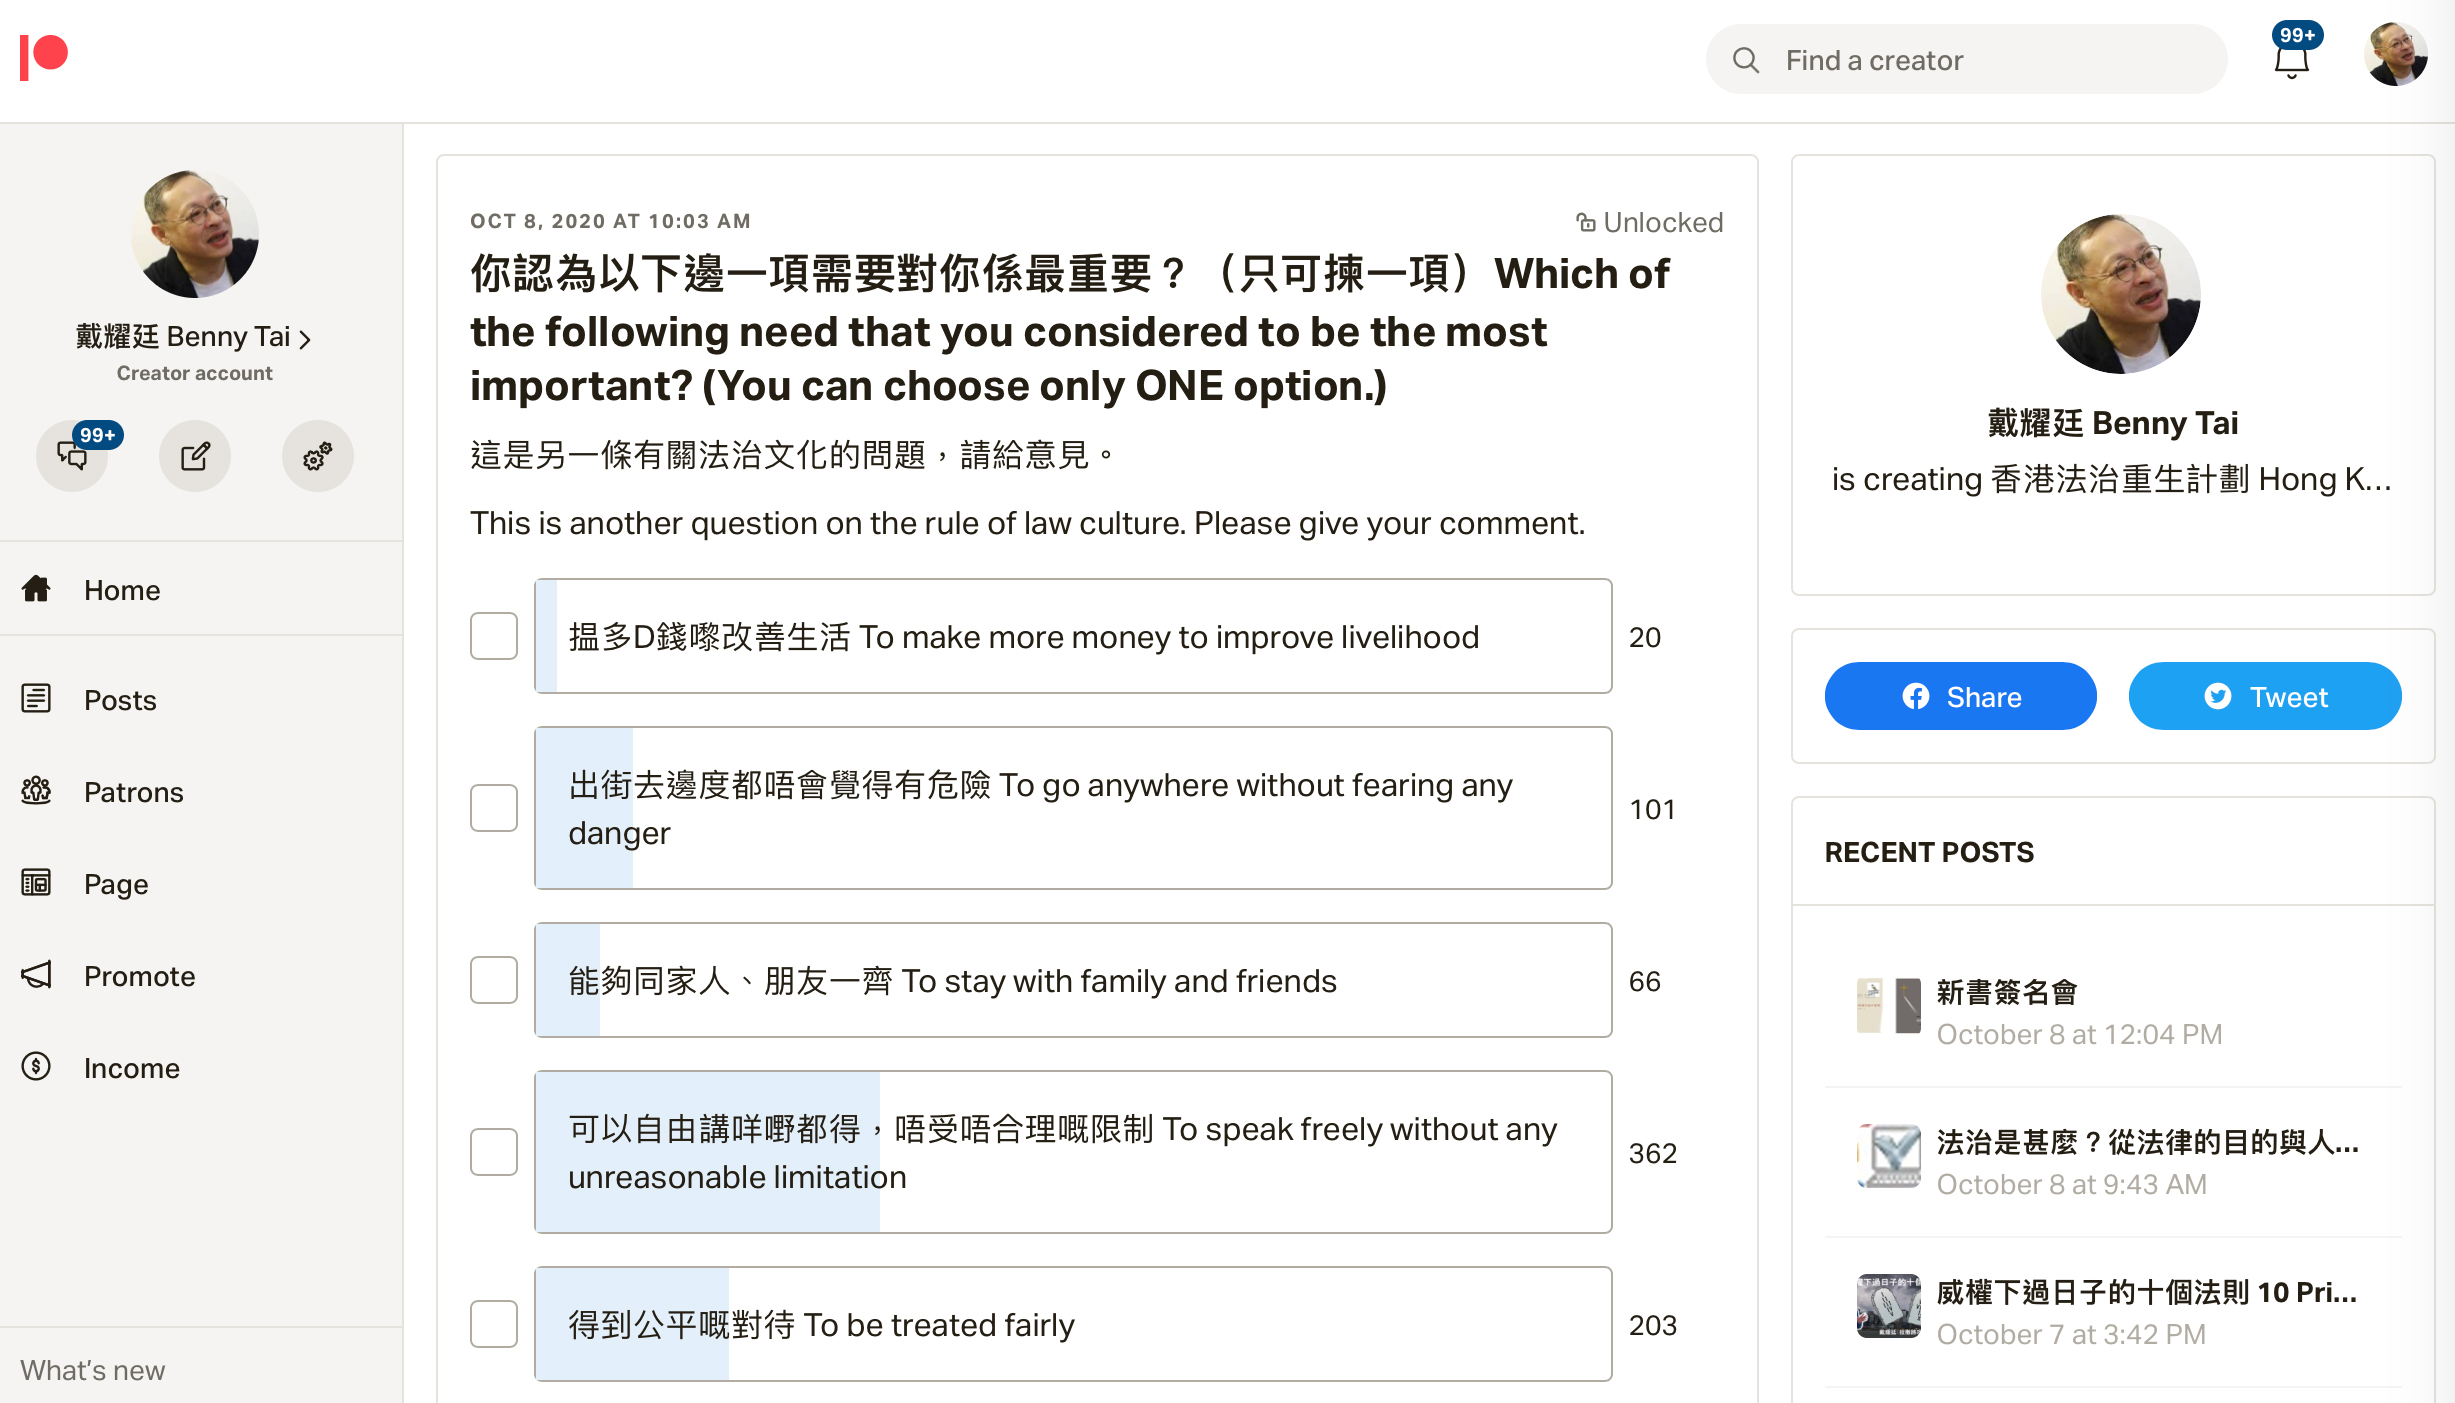This screenshot has width=2455, height=1403.
Task: Click the Patreon logo icon
Action: tap(43, 56)
